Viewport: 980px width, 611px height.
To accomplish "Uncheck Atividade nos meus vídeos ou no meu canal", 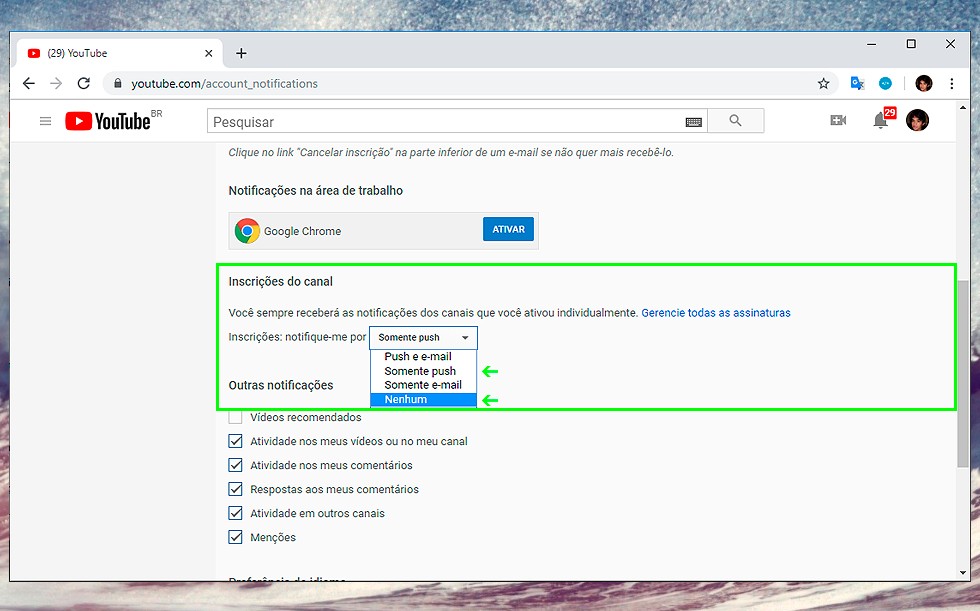I will coord(235,441).
